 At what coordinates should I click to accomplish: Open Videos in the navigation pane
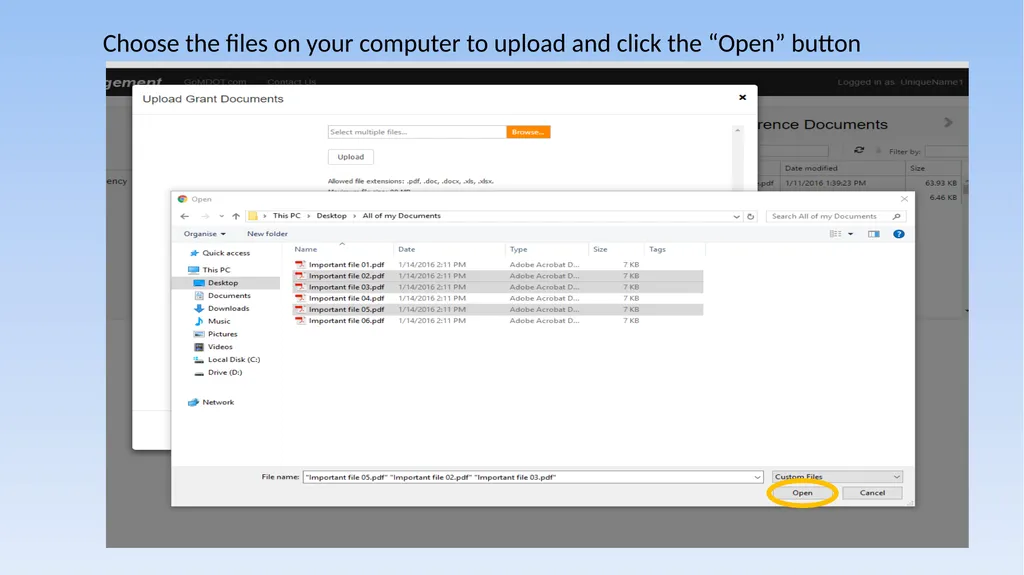click(x=219, y=347)
